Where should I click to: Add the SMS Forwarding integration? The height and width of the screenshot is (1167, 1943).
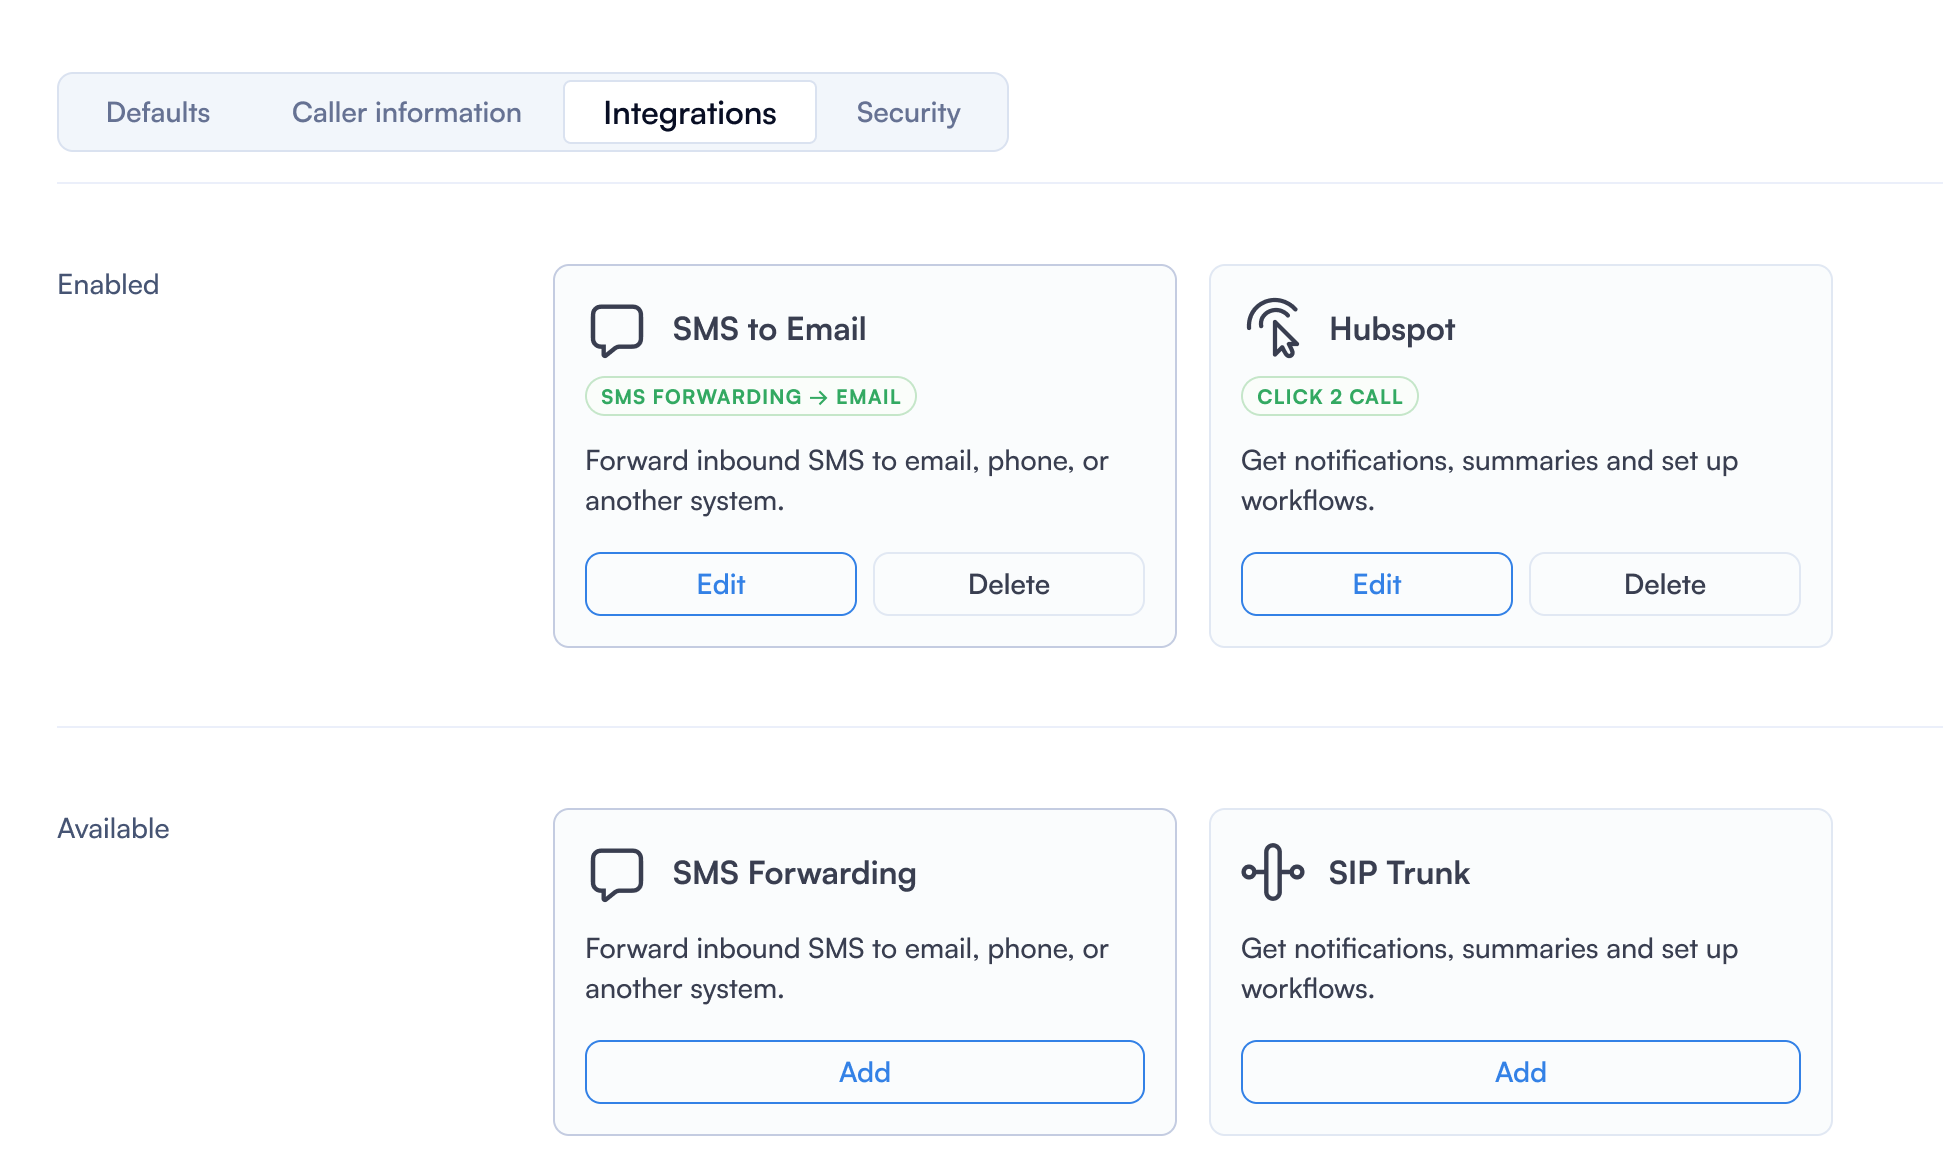point(864,1072)
